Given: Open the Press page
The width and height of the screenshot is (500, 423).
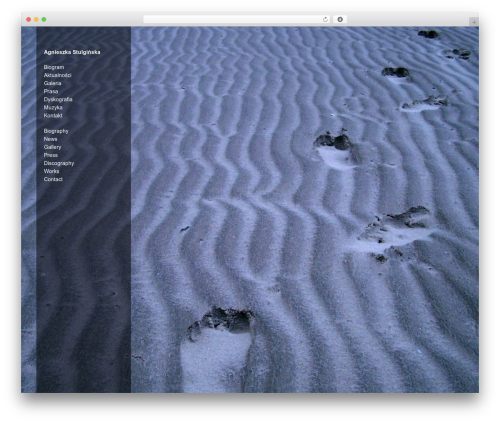Looking at the screenshot, I should point(51,155).
